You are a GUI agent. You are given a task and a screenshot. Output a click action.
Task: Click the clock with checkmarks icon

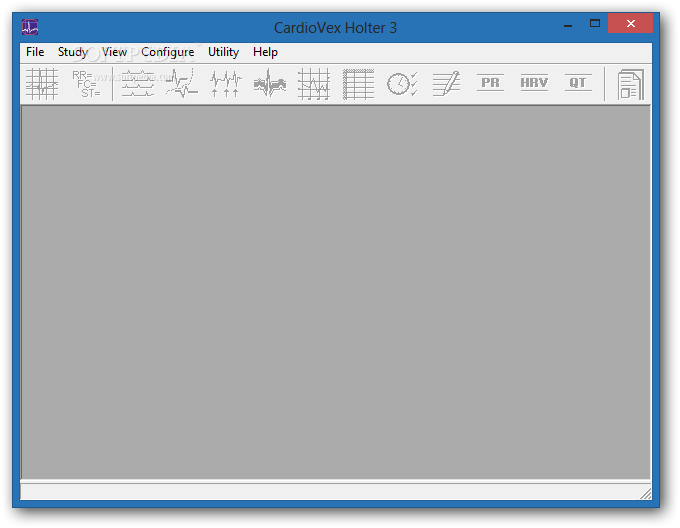tap(402, 84)
